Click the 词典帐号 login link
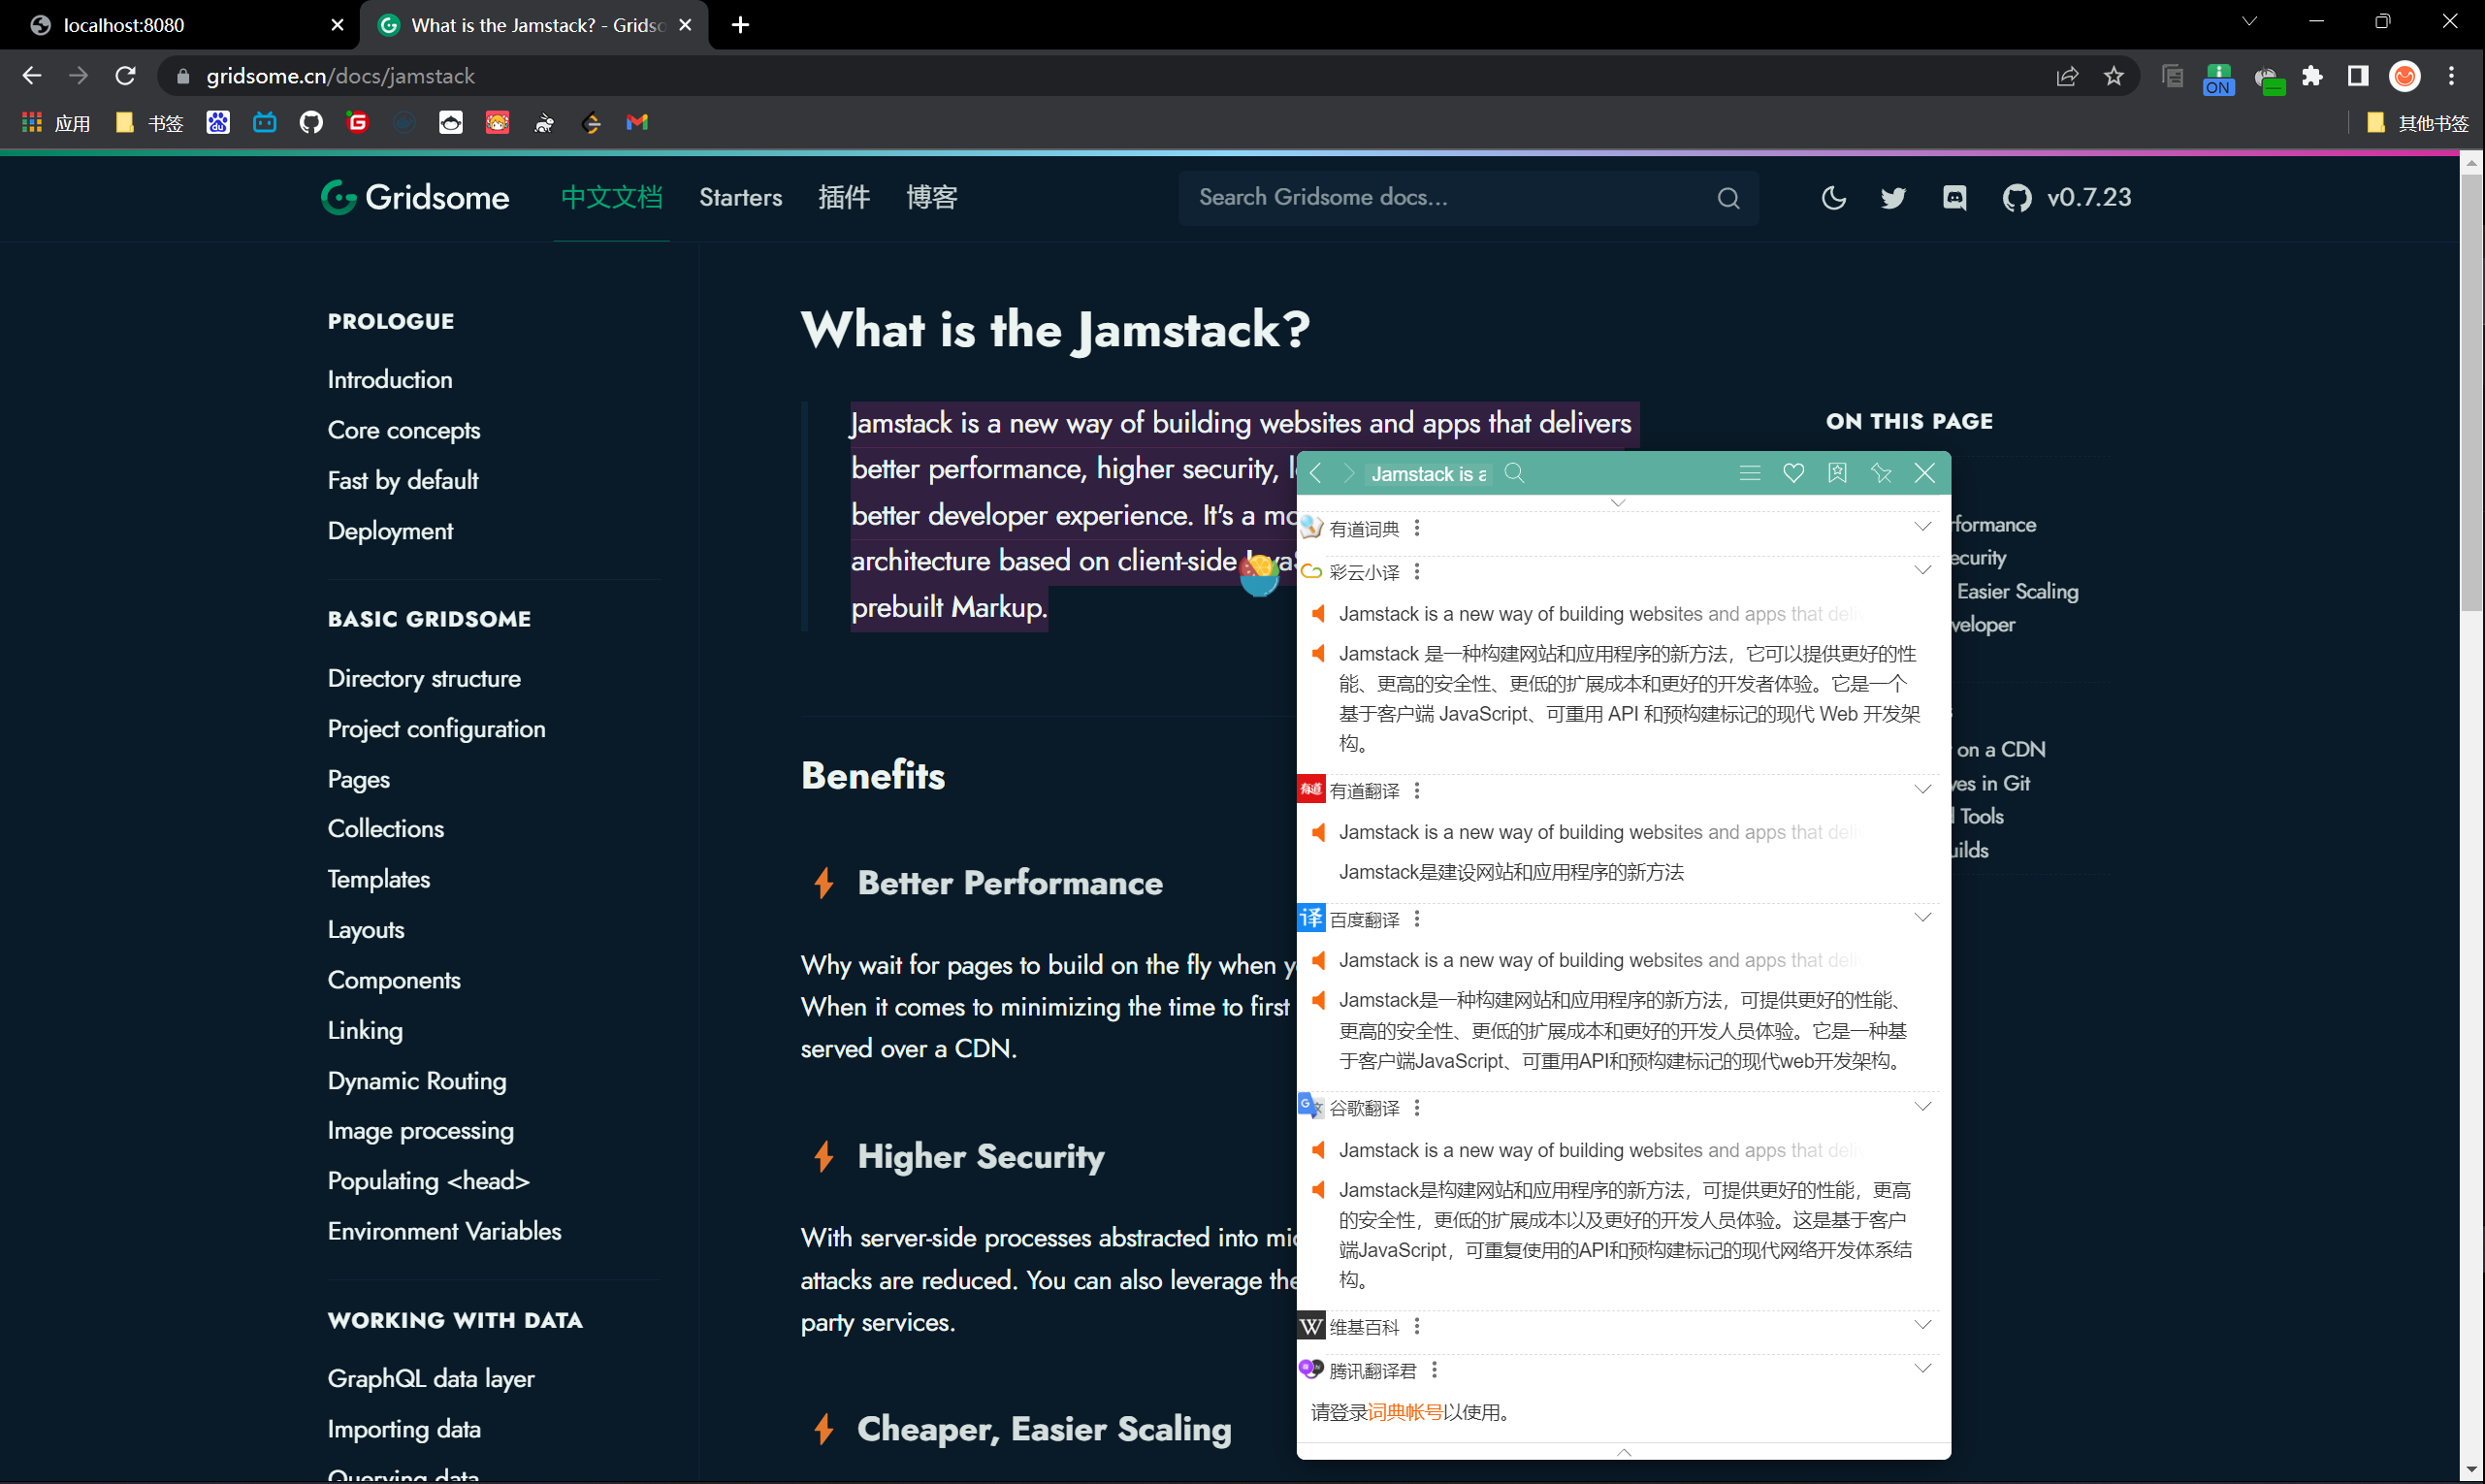 [x=1404, y=1412]
